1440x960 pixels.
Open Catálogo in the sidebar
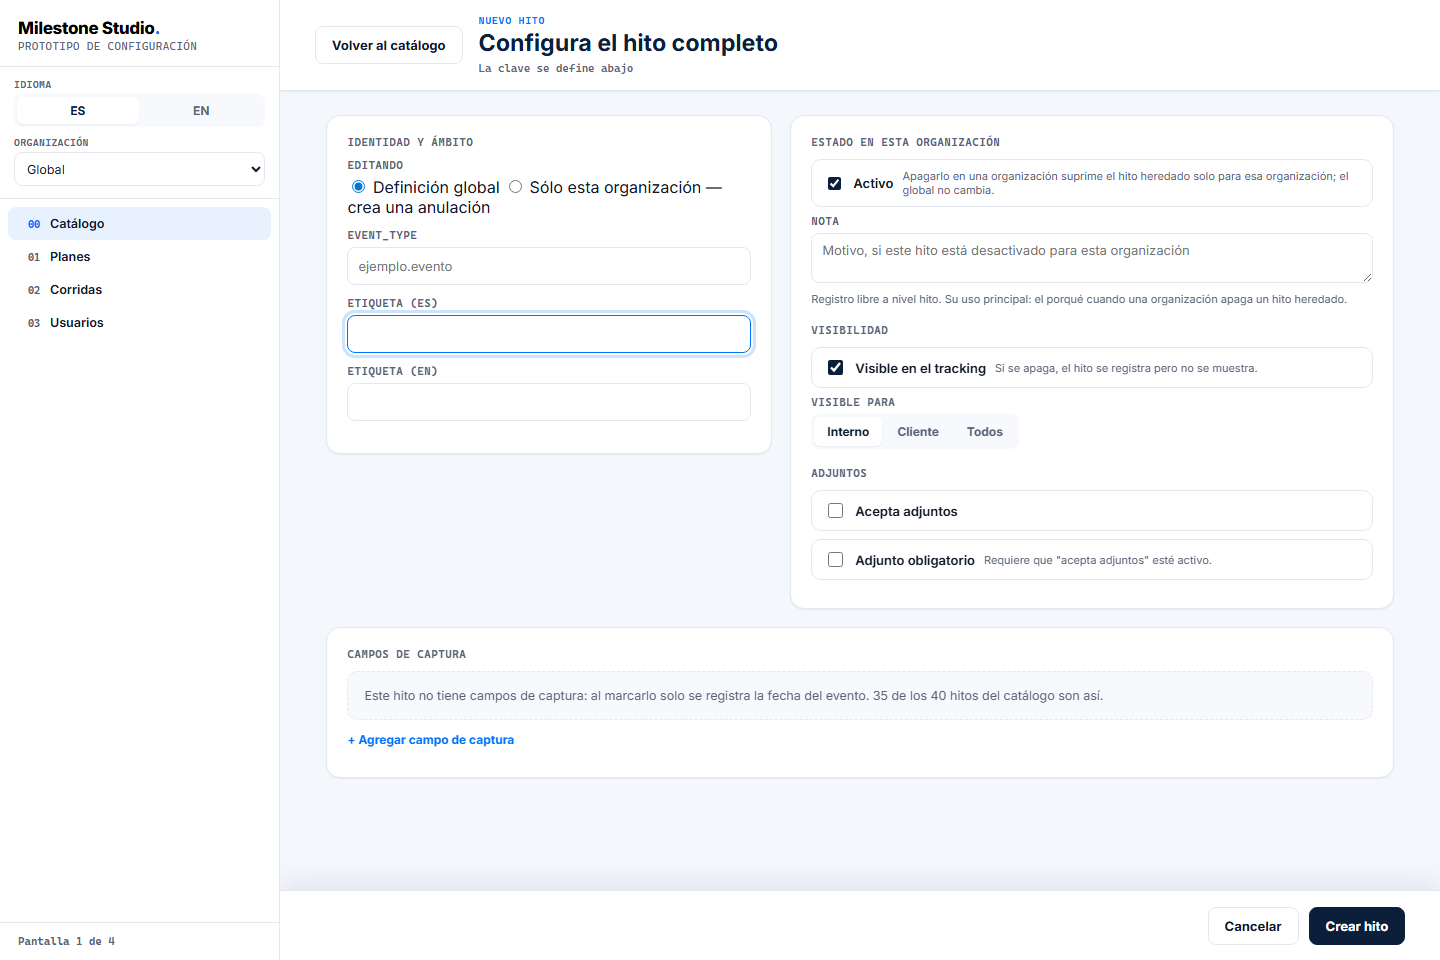click(x=139, y=224)
